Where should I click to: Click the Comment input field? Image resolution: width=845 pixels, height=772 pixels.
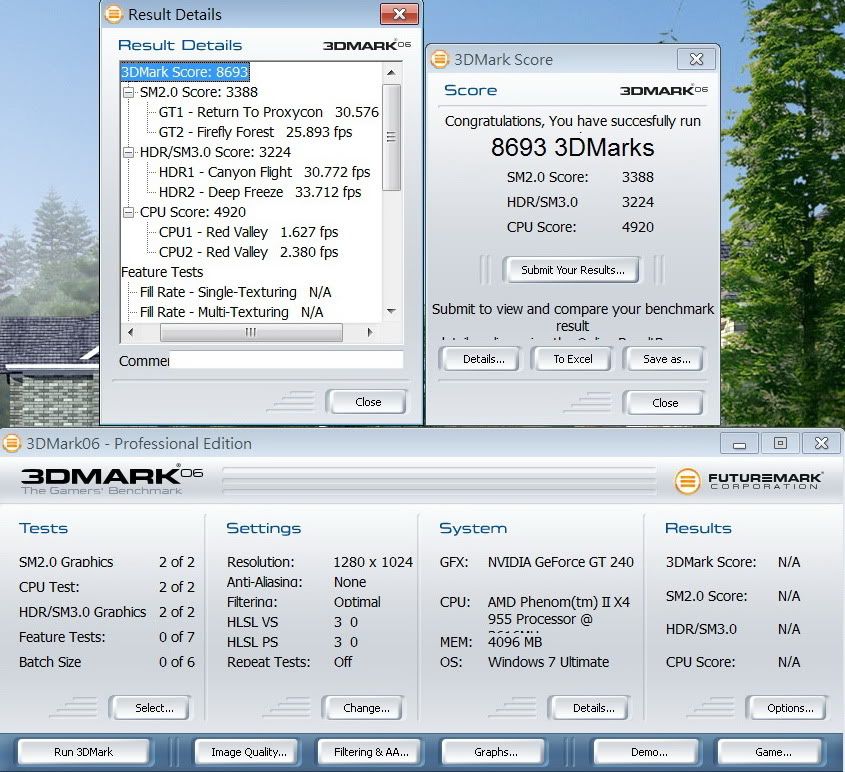point(286,360)
